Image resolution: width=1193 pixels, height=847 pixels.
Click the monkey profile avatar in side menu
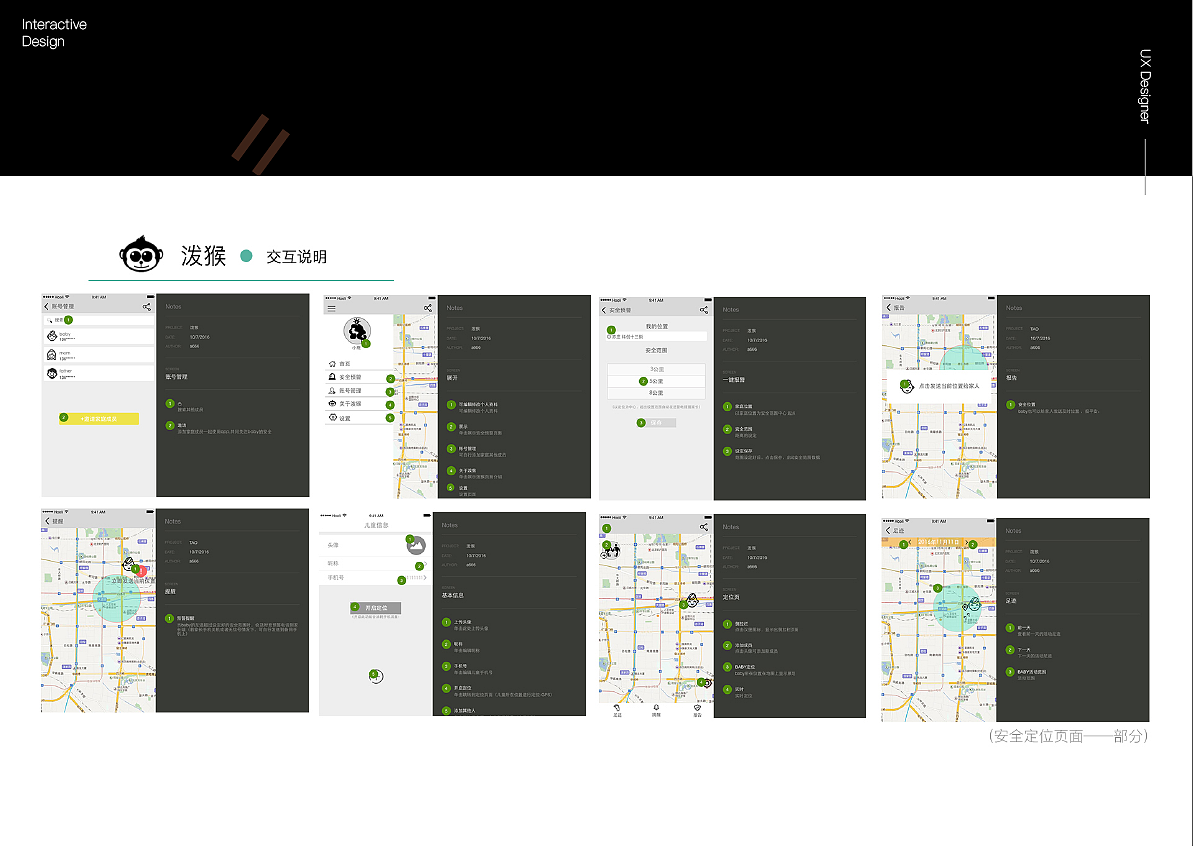point(356,331)
